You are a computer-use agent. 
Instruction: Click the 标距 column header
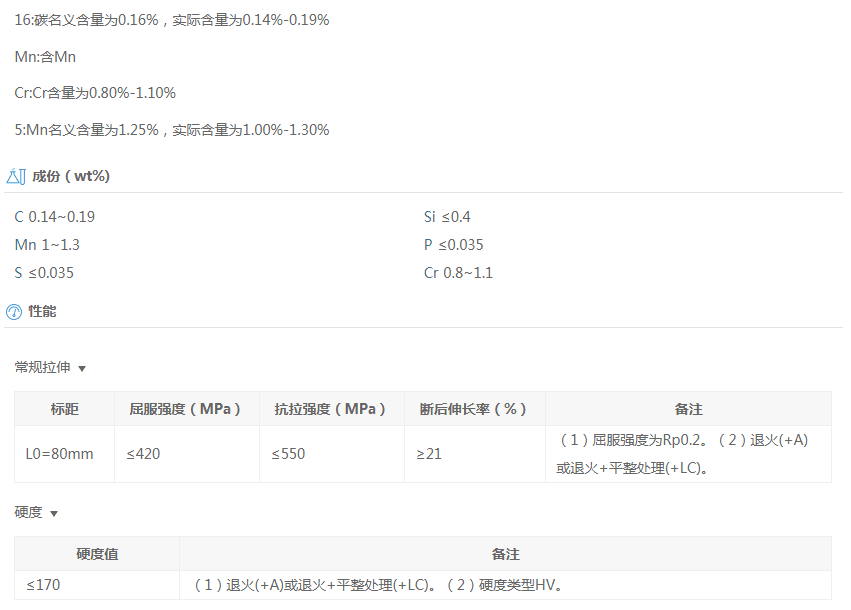tap(65, 409)
